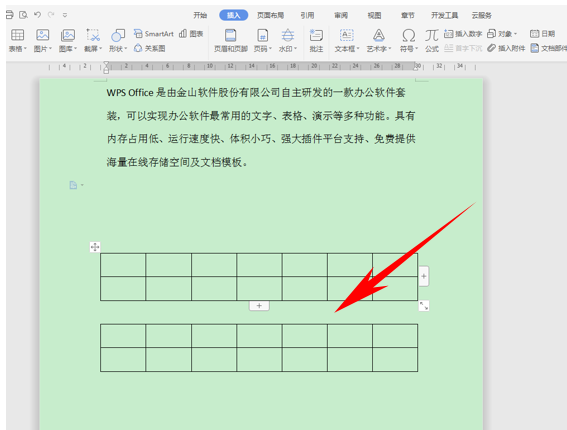Click the 艺术字 word art icon
Viewport: 567px width, 430px height.
pyautogui.click(x=379, y=35)
